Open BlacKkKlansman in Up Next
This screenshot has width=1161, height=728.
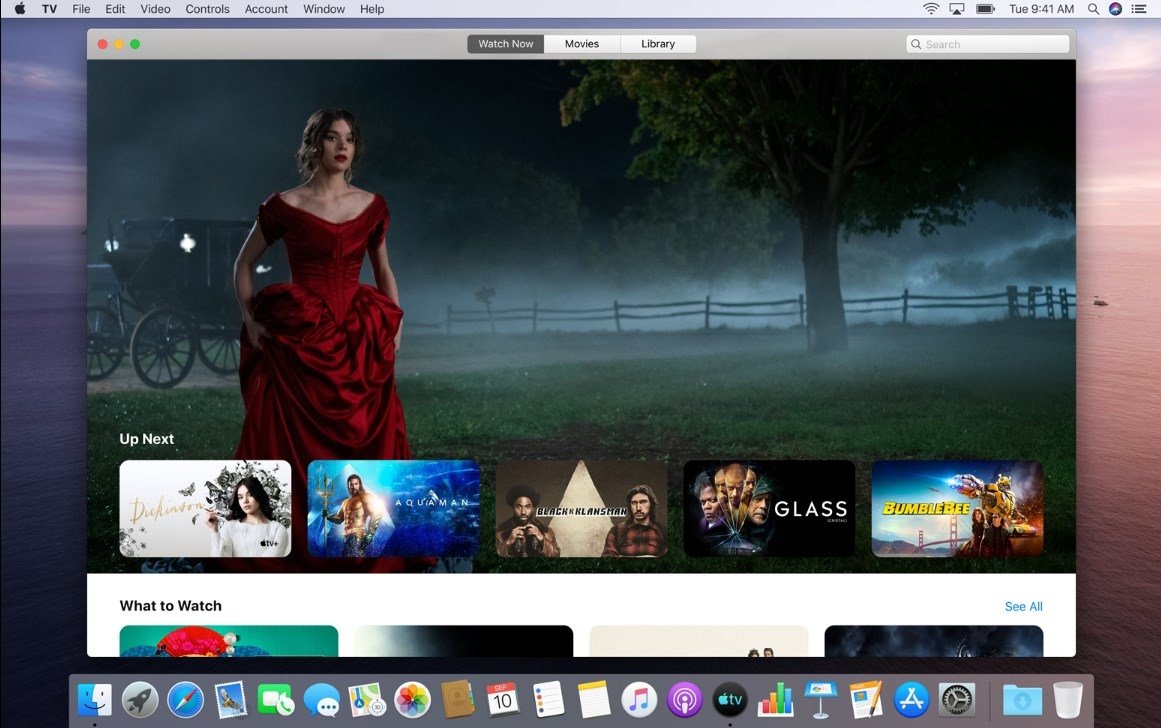(x=581, y=509)
